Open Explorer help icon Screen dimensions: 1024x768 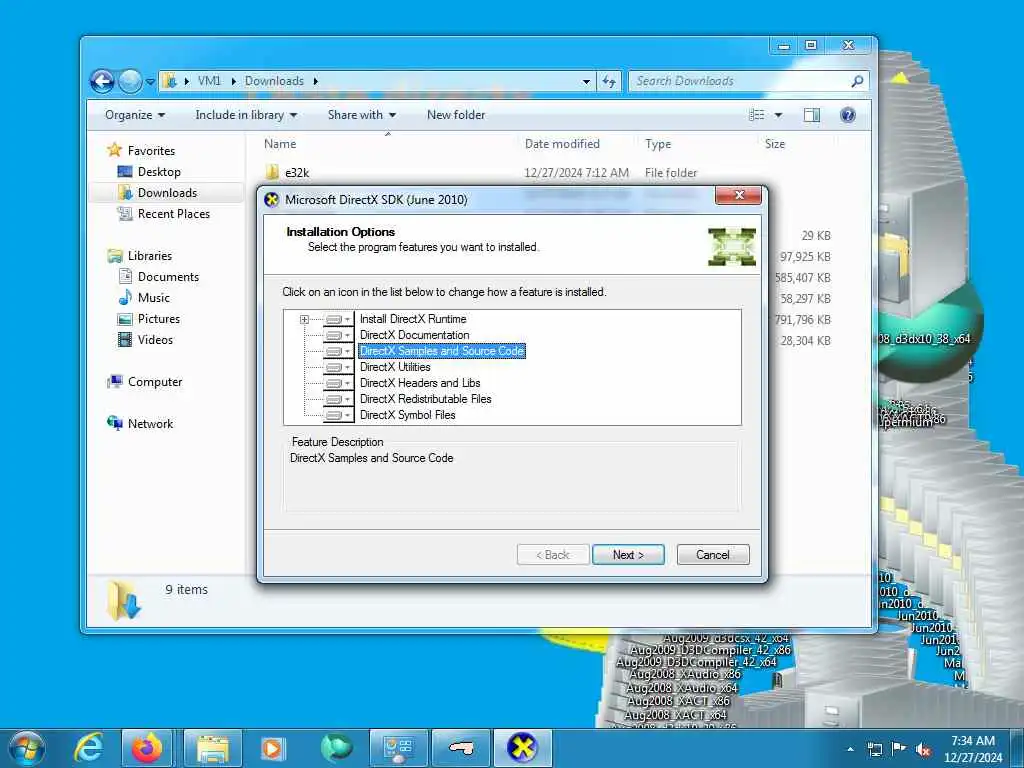point(848,115)
